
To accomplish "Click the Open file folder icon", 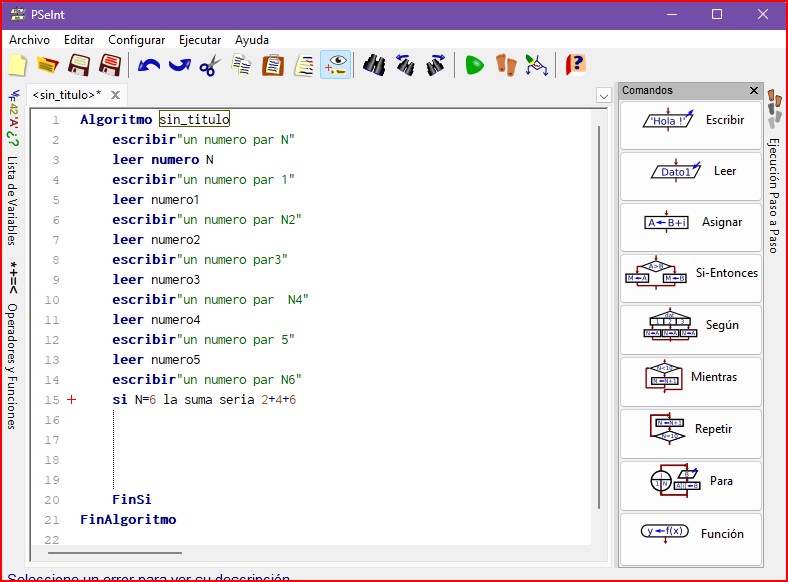I will click(47, 65).
